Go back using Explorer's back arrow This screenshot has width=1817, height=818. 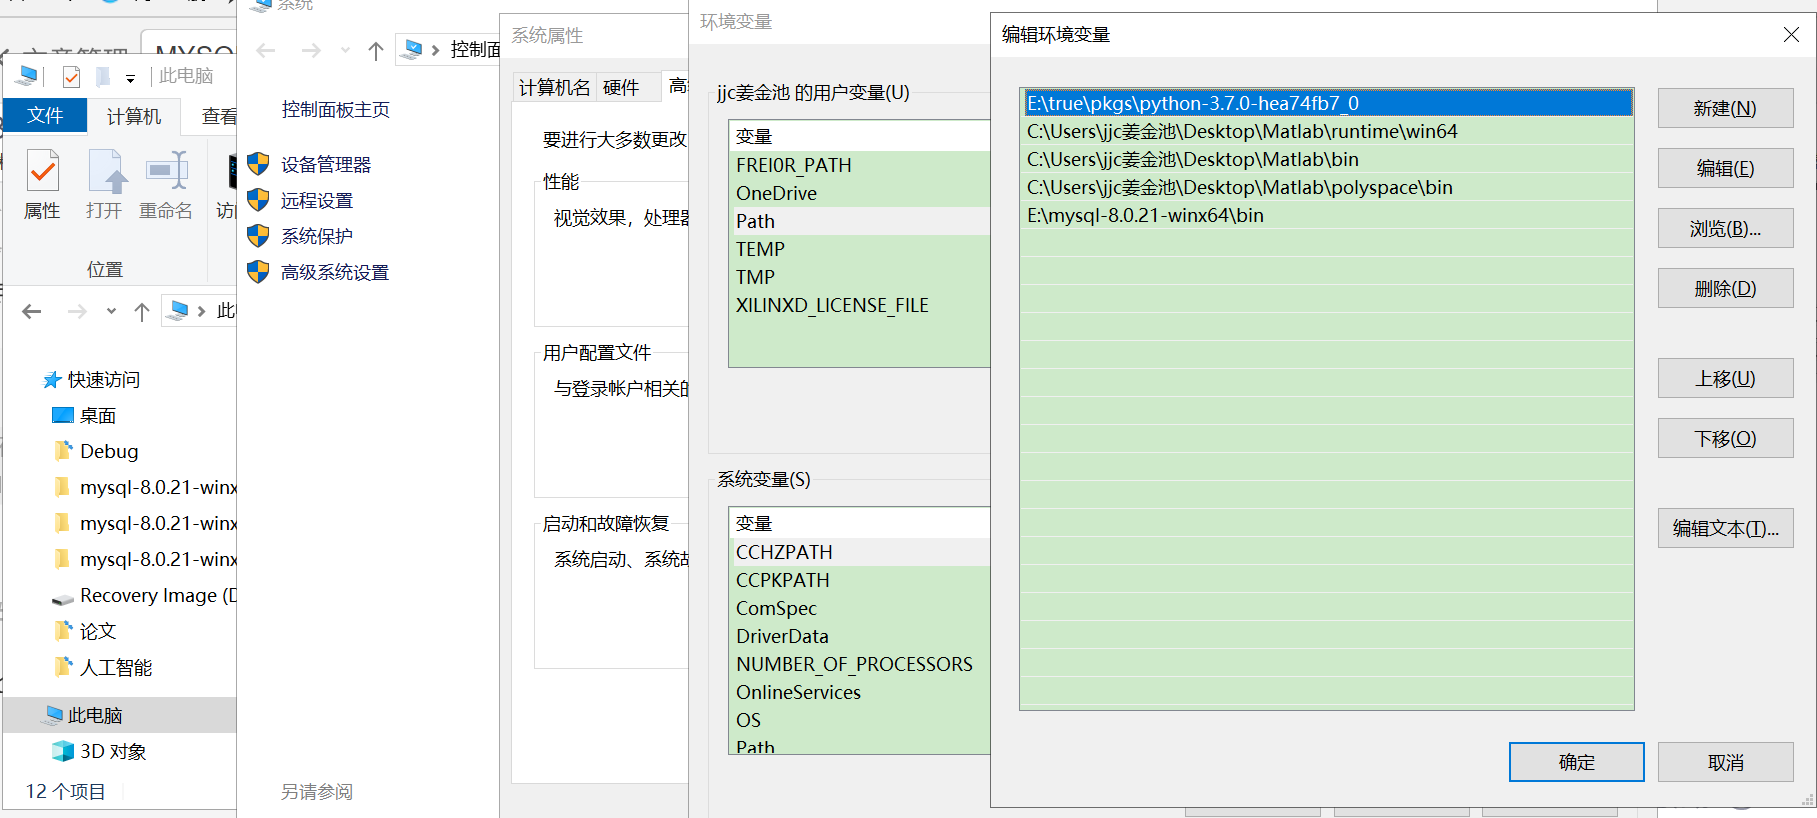(32, 312)
